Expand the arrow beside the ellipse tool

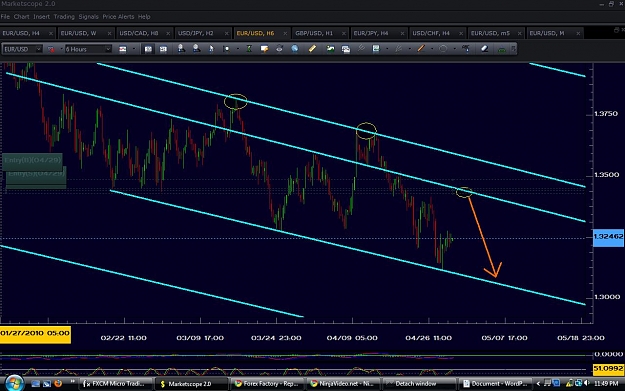tap(454, 49)
